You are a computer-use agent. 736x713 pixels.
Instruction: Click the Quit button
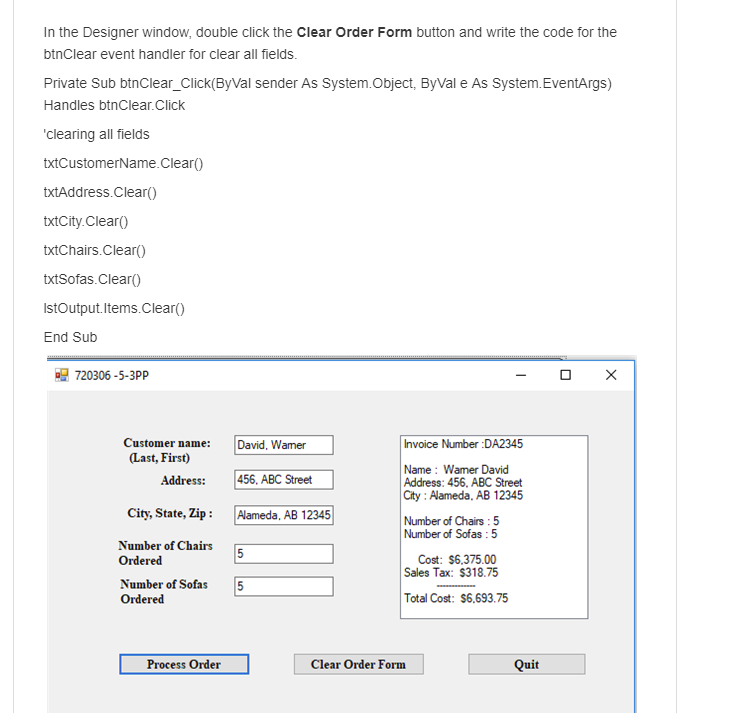pos(527,664)
